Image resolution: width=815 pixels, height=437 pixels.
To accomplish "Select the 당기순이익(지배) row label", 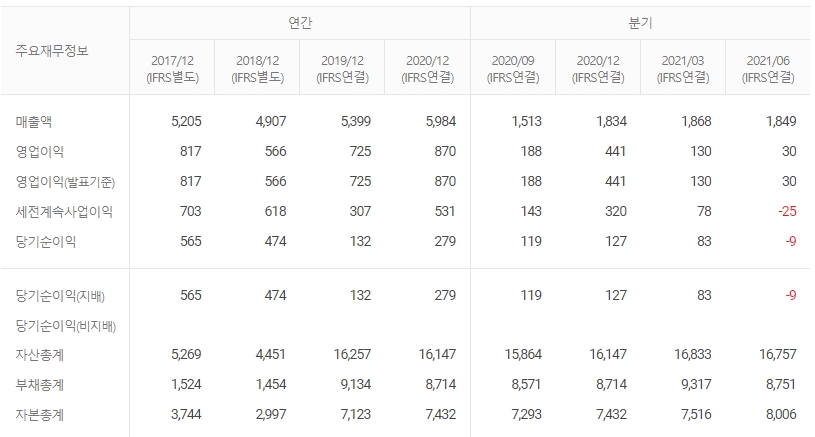I will pyautogui.click(x=60, y=296).
